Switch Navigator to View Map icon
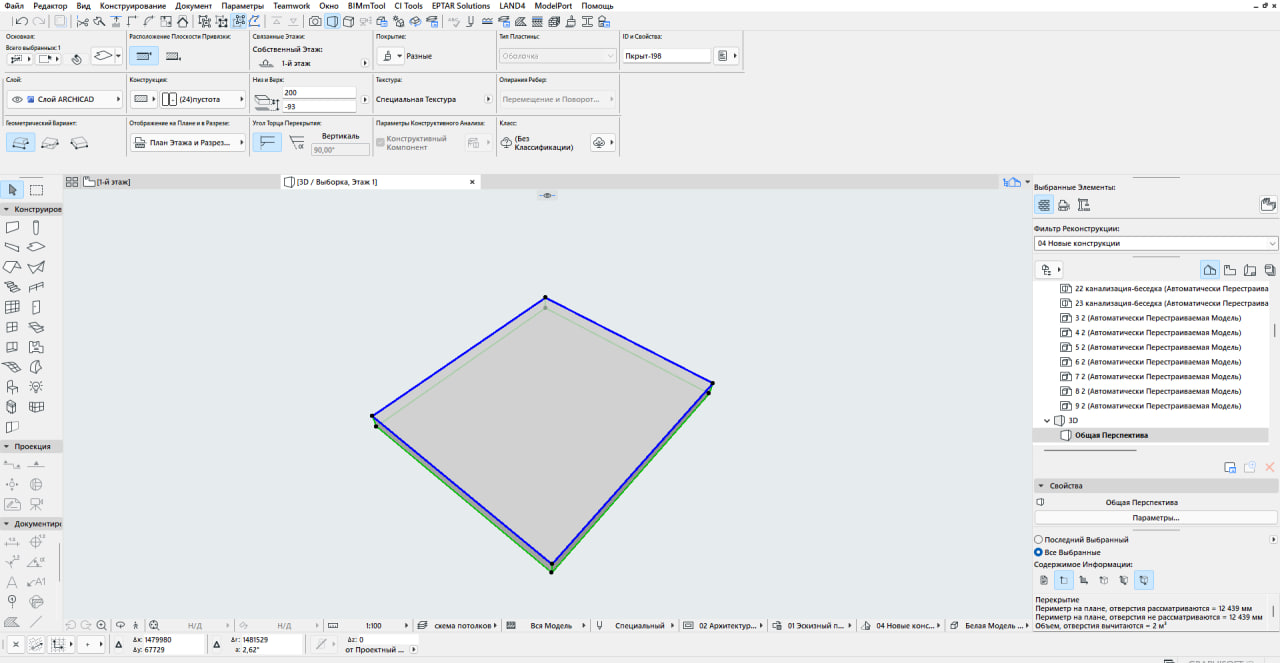 [x=1230, y=270]
